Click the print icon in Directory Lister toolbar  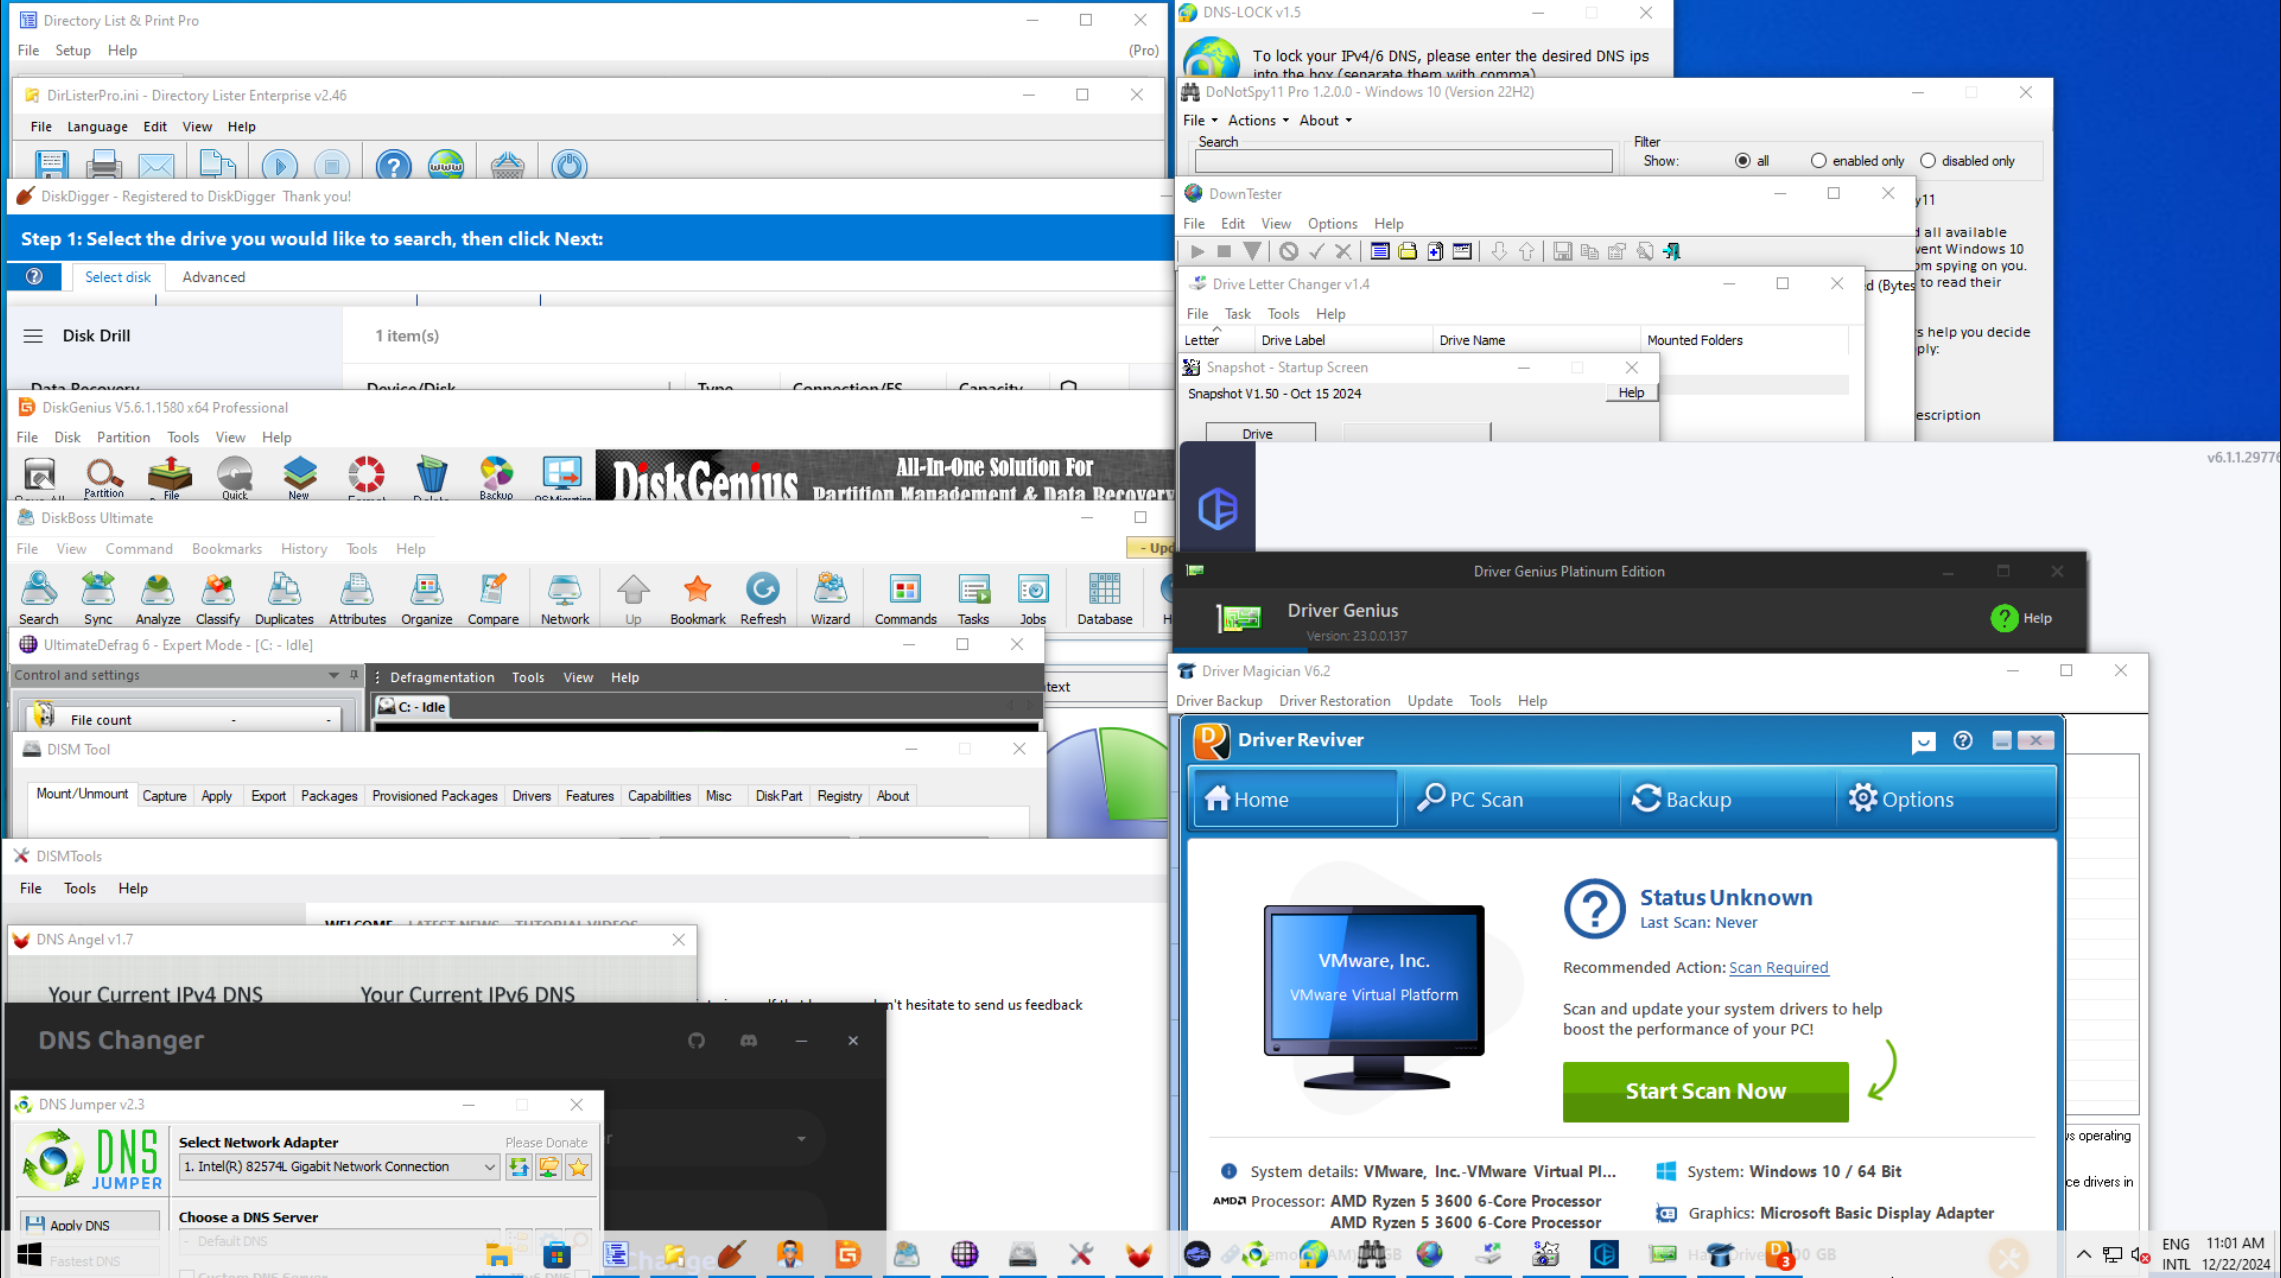pyautogui.click(x=103, y=164)
